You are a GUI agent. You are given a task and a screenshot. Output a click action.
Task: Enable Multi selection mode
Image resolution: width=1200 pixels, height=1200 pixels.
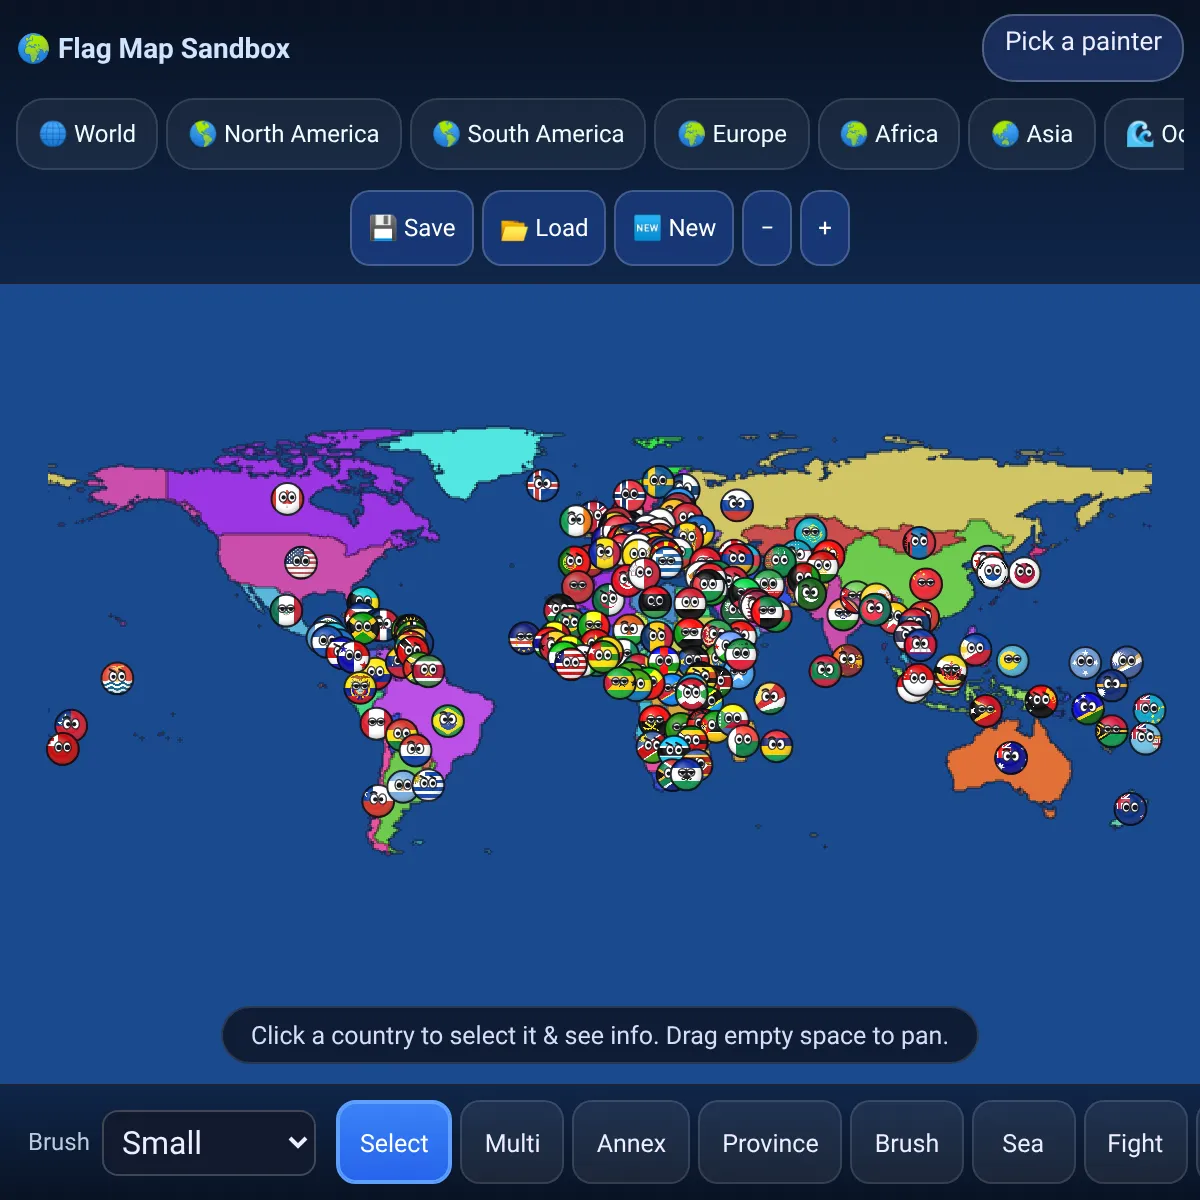pos(512,1142)
